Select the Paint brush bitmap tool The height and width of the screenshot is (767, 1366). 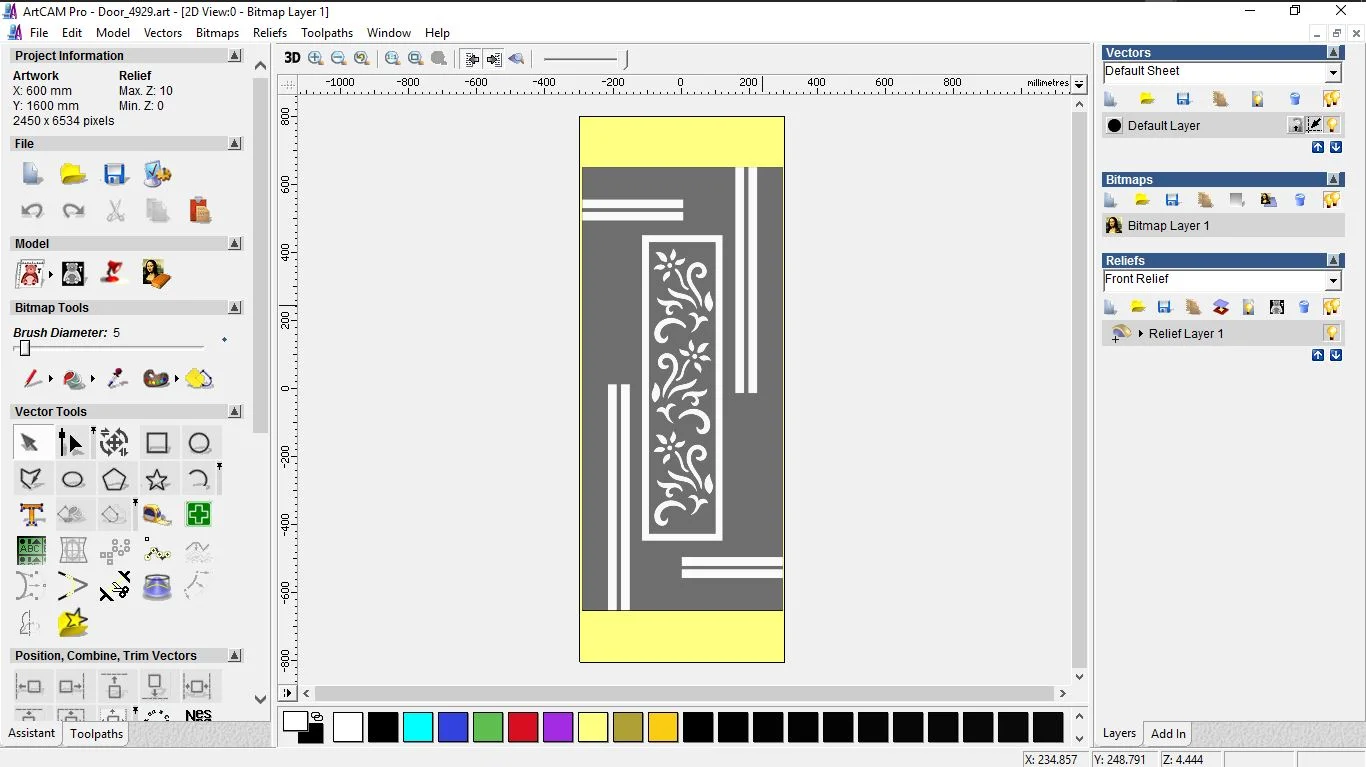[x=32, y=379]
